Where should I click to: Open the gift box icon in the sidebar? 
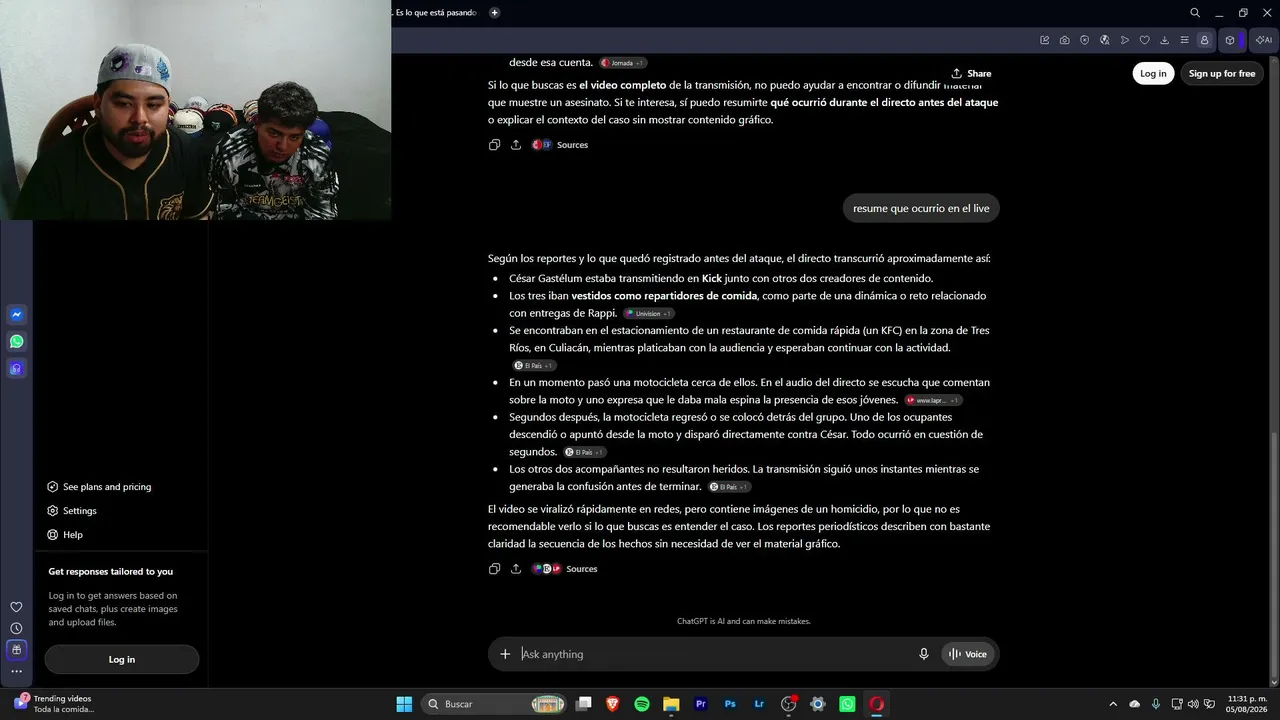[x=16, y=650]
